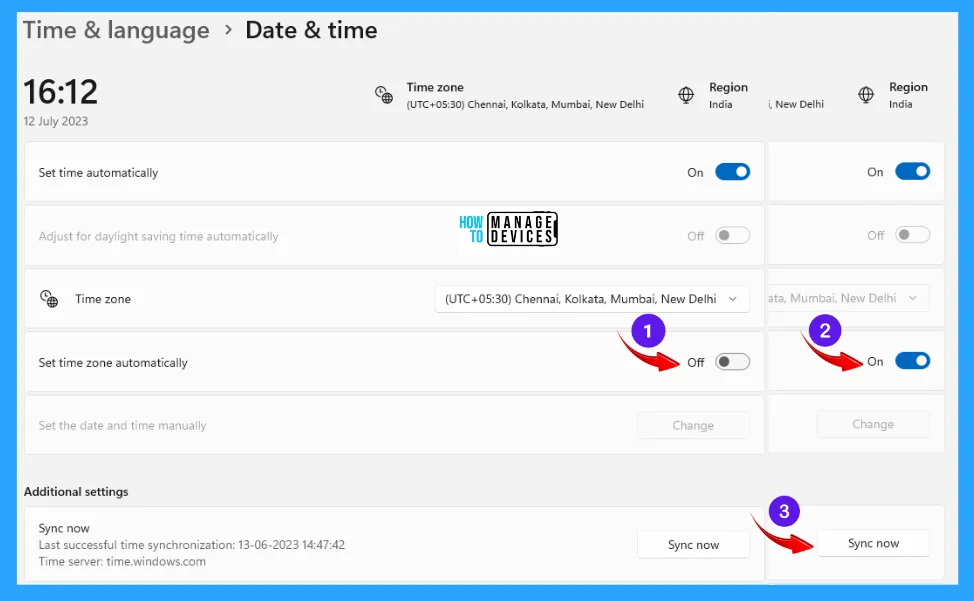Click the rightmost Sync now button
Viewport: 974px width, 601px height.
coord(873,543)
